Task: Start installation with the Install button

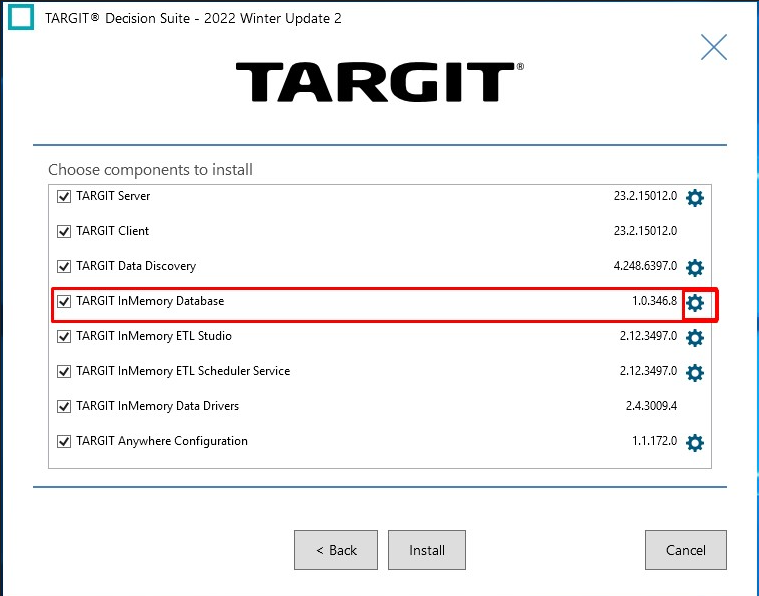Action: coord(427,550)
